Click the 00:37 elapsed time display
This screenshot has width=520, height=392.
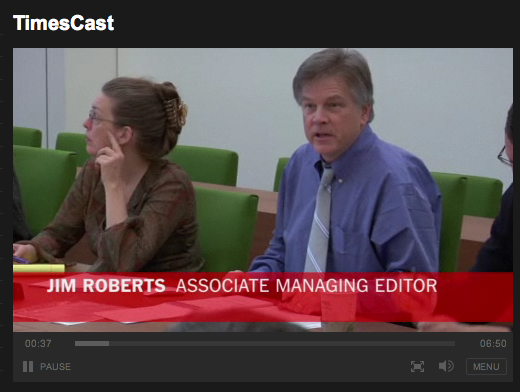(x=38, y=343)
